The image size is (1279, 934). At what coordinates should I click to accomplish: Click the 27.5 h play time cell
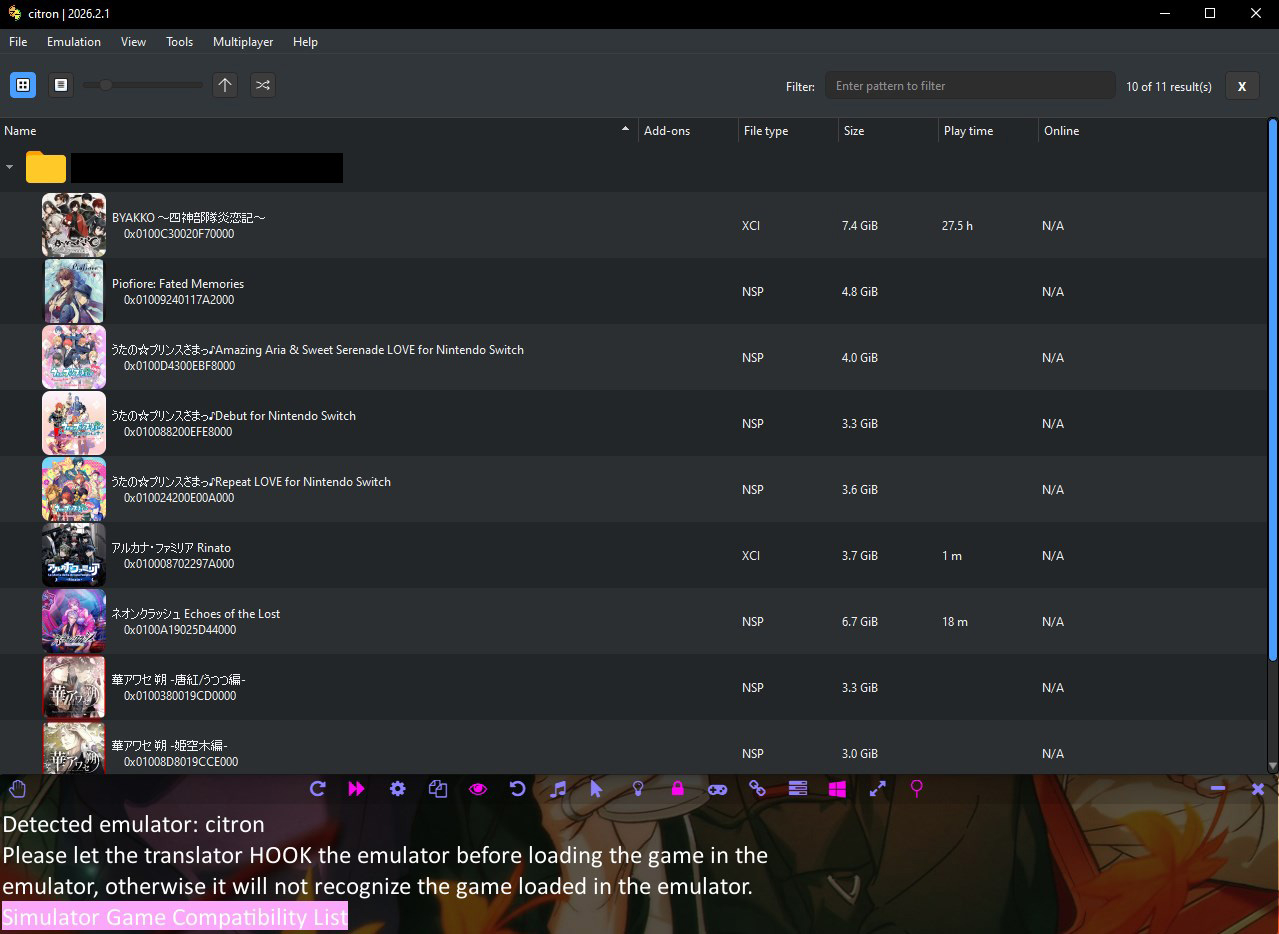(957, 226)
